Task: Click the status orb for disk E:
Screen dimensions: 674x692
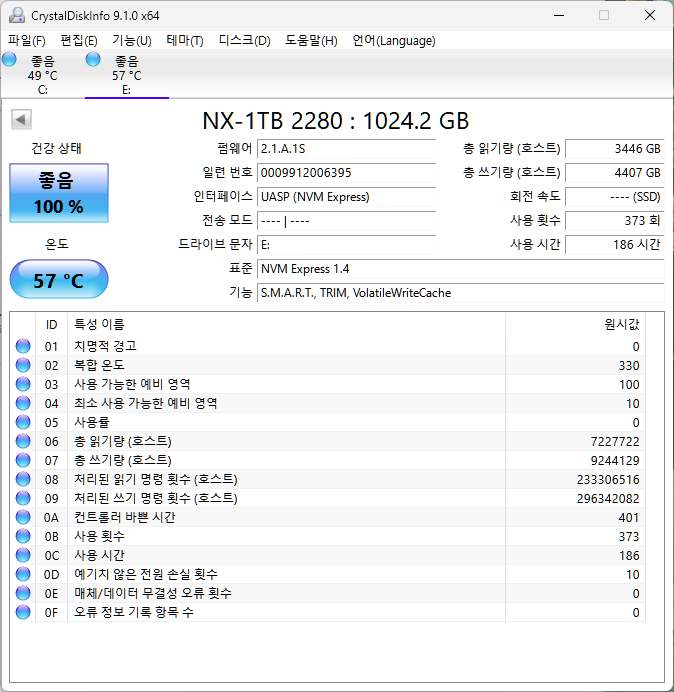Action: [93, 59]
